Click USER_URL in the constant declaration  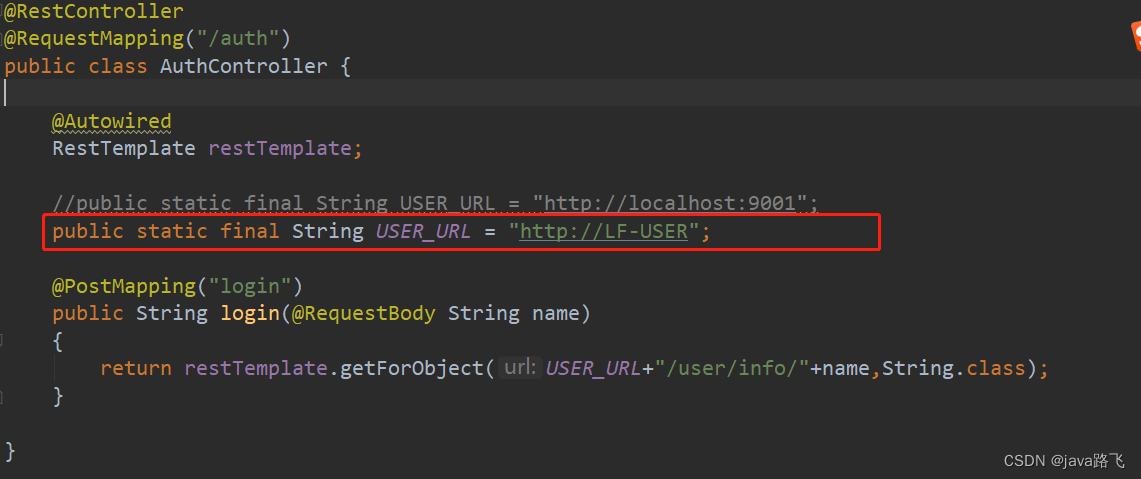click(422, 231)
